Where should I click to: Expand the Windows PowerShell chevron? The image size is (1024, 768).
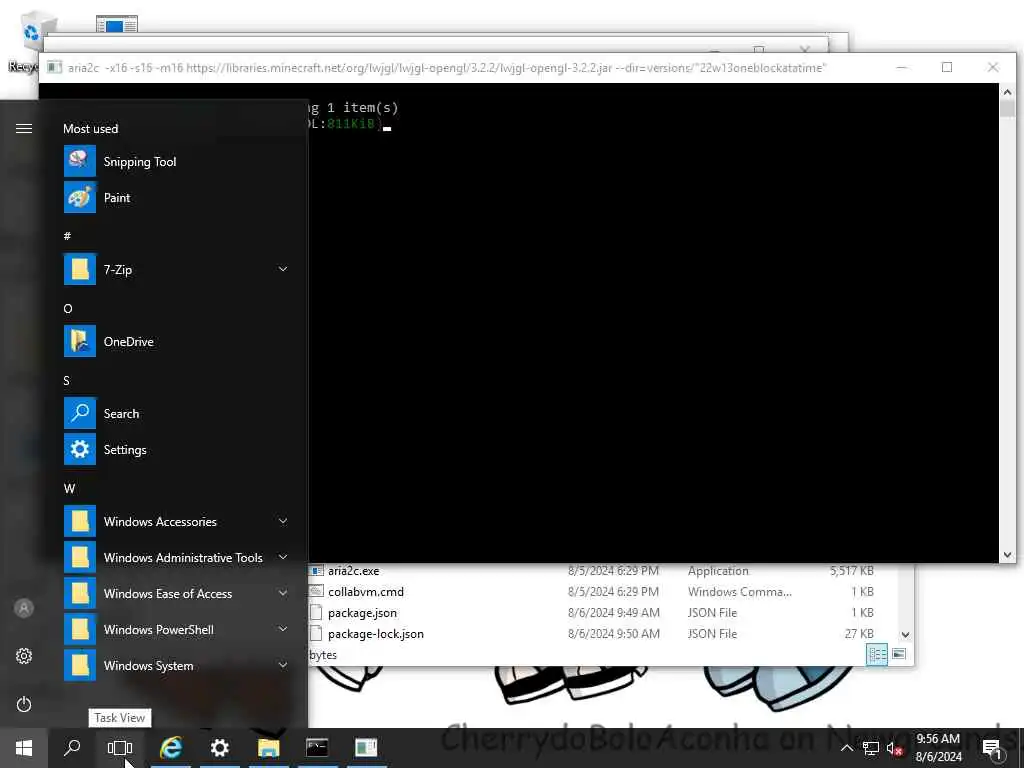click(283, 629)
